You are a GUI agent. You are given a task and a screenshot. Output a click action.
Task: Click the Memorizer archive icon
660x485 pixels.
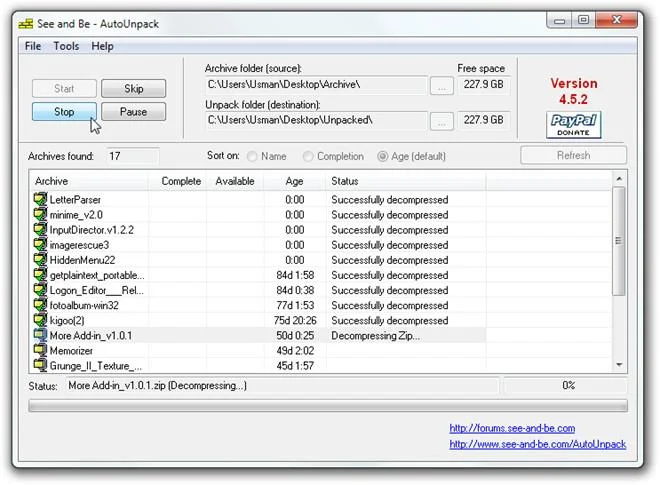40,351
